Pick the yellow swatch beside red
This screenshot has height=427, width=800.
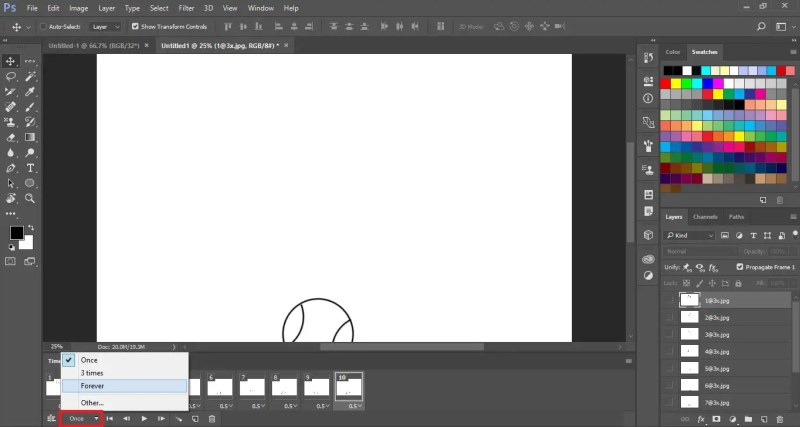click(x=676, y=83)
